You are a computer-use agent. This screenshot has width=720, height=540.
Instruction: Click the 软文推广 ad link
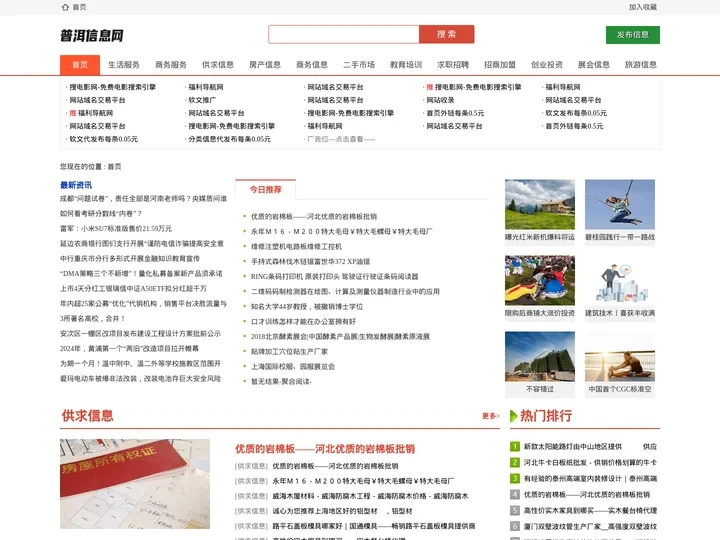click(x=202, y=100)
